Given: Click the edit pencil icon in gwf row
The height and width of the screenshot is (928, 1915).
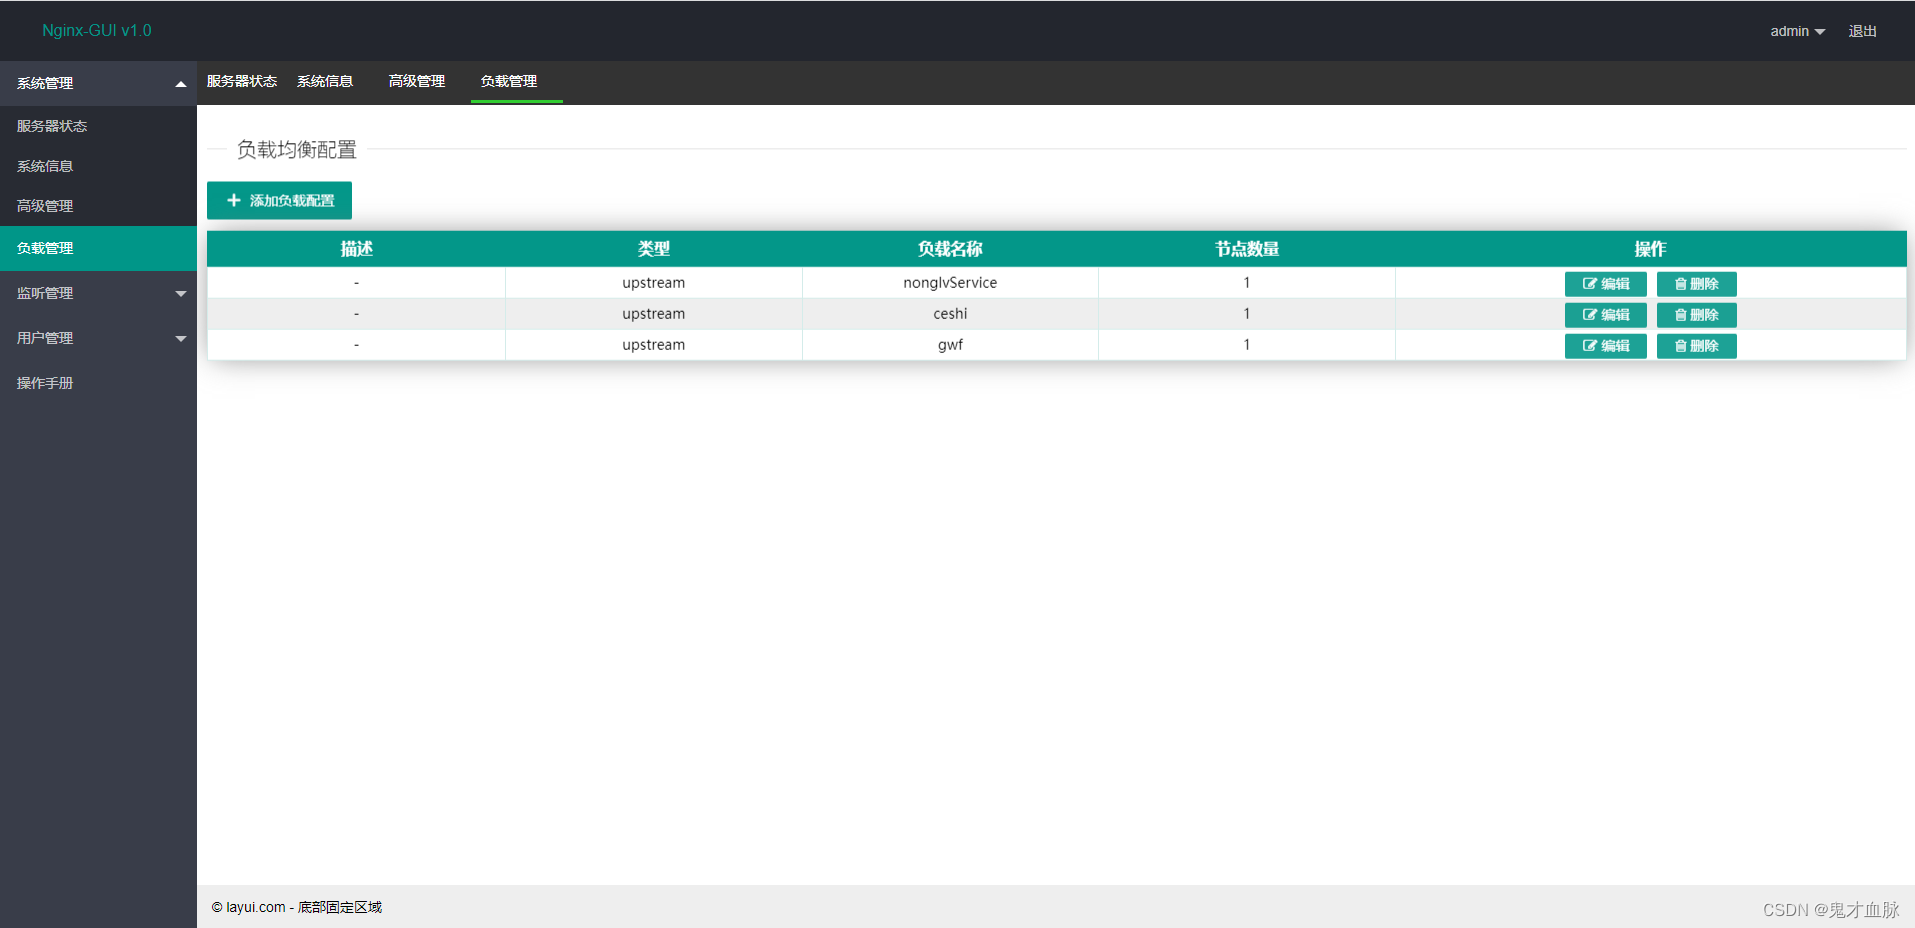Looking at the screenshot, I should click(x=1589, y=346).
